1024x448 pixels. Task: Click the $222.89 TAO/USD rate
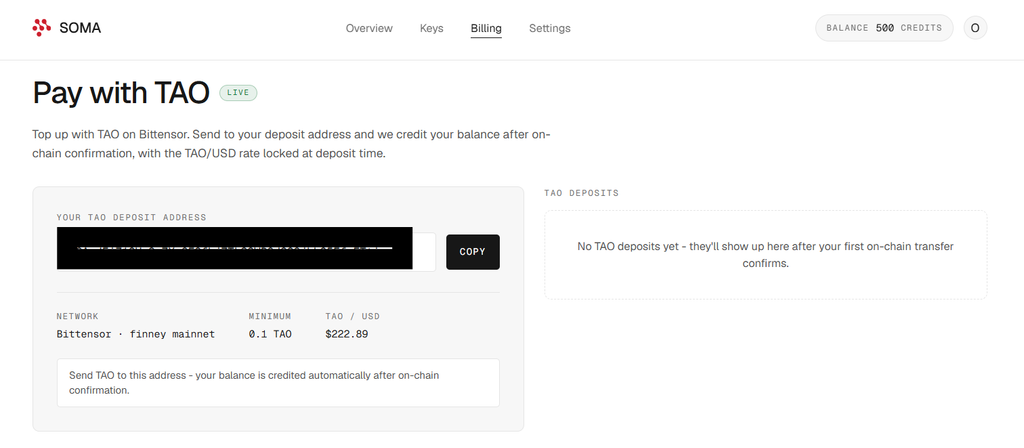click(x=347, y=334)
